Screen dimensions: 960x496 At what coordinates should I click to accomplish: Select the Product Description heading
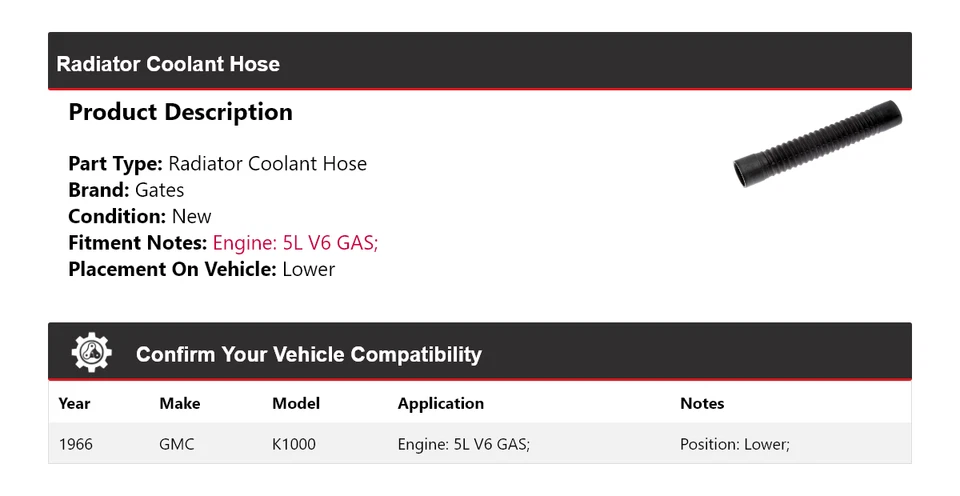click(x=180, y=112)
